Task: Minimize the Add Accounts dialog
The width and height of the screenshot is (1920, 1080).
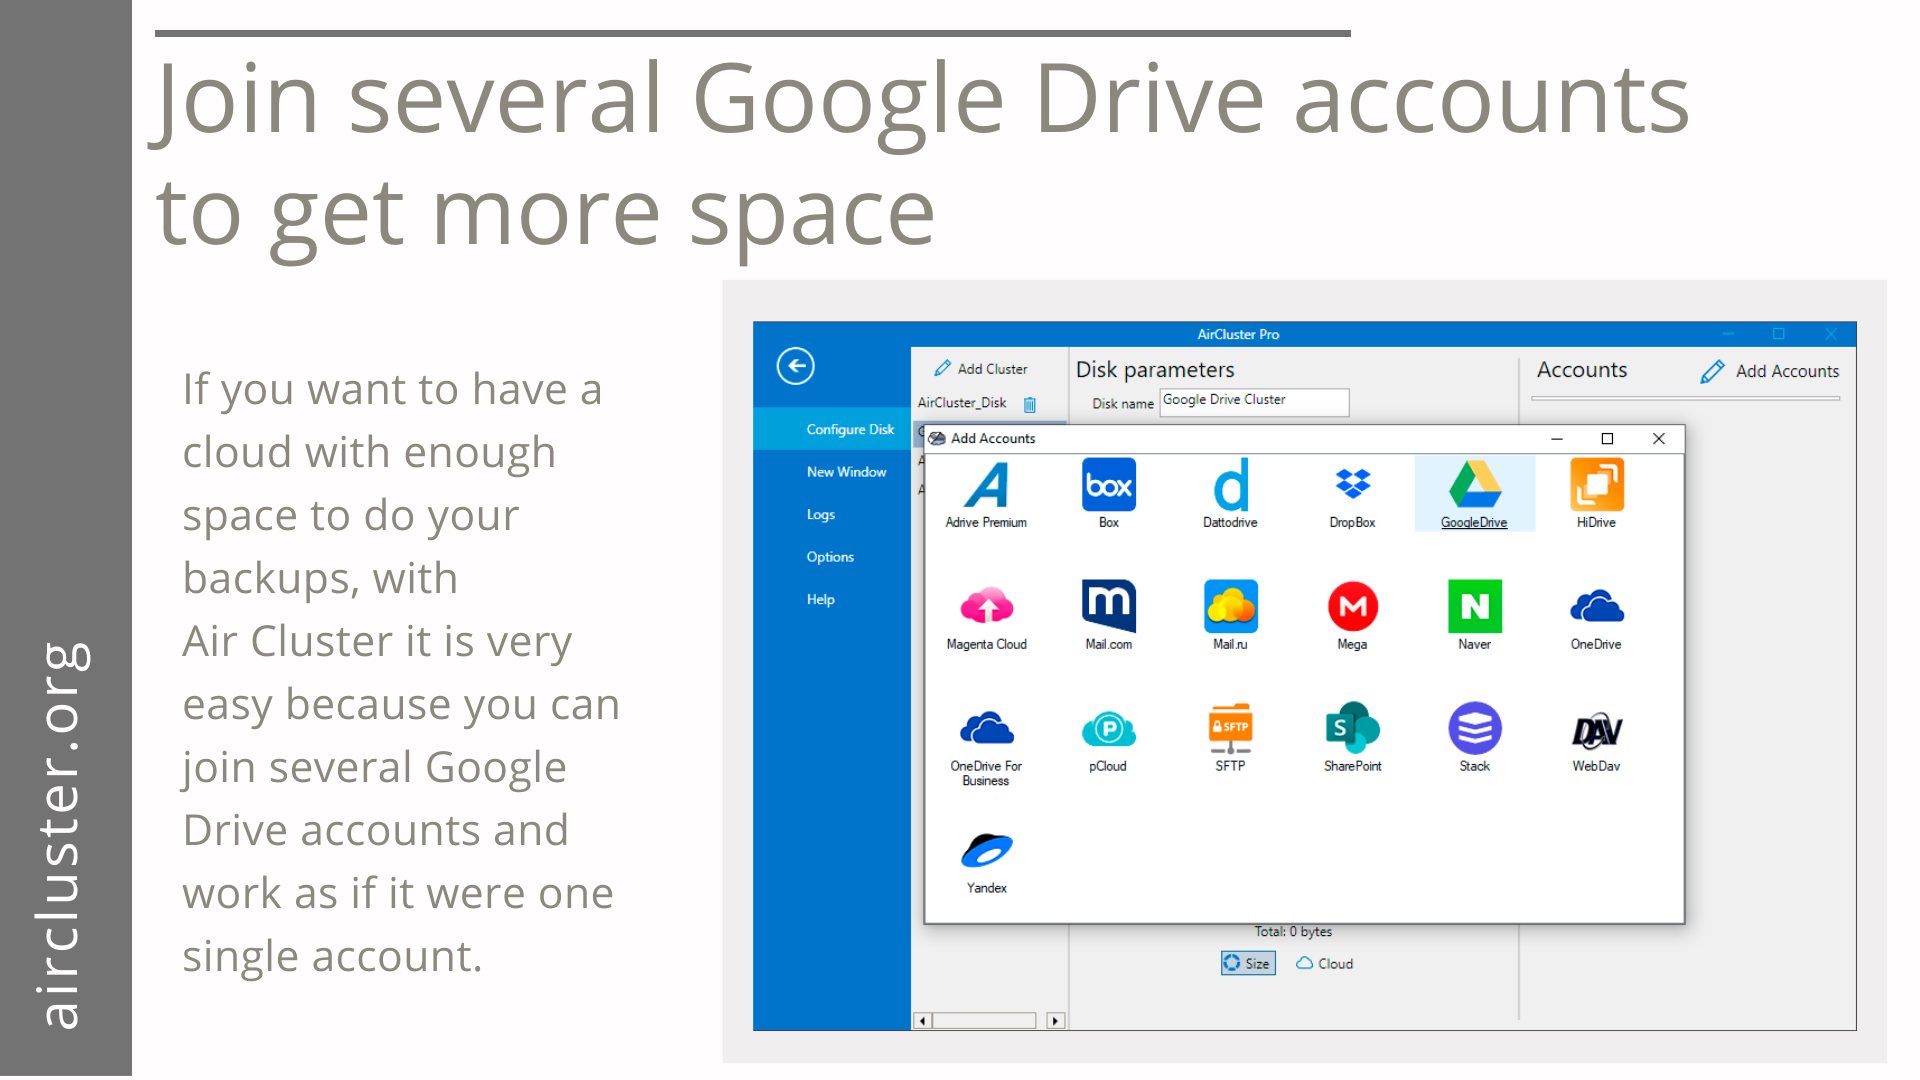Action: point(1556,439)
